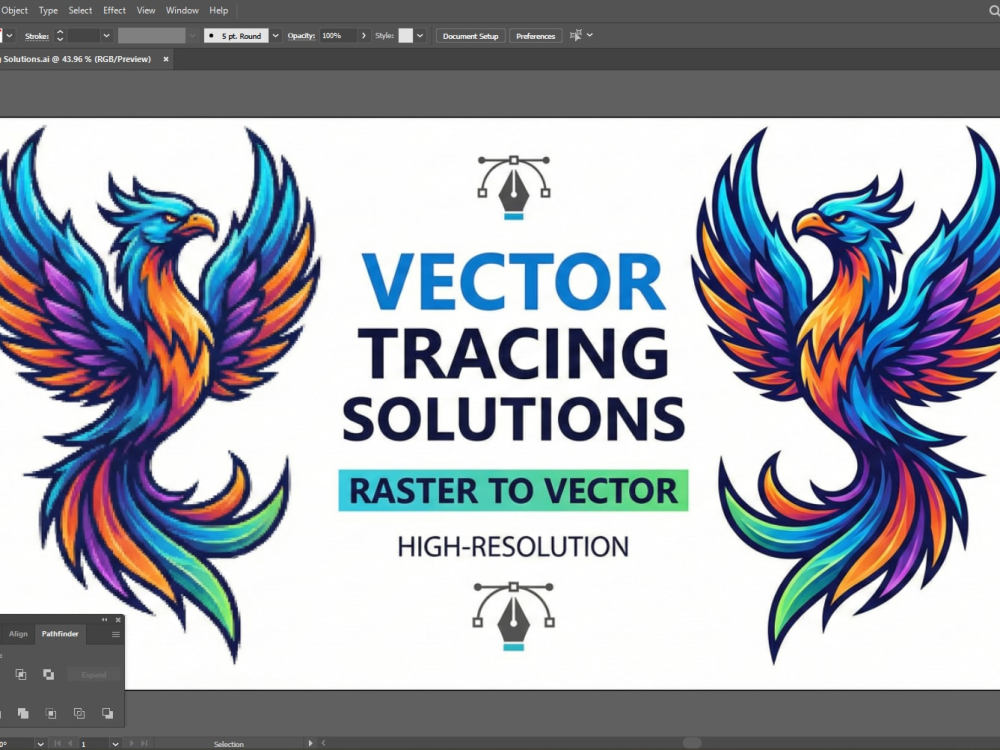Screen dimensions: 1000x750
Task: Click the HIGH-RESOLUTION text on artboard
Action: click(513, 547)
